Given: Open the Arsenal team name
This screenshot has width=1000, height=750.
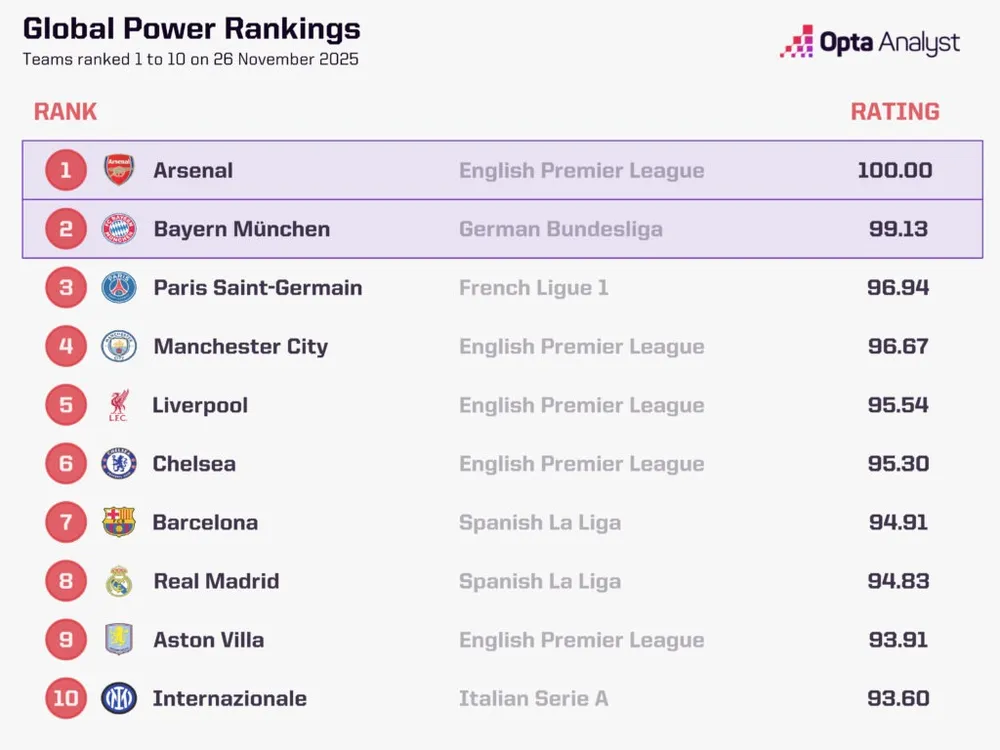Looking at the screenshot, I should [193, 170].
